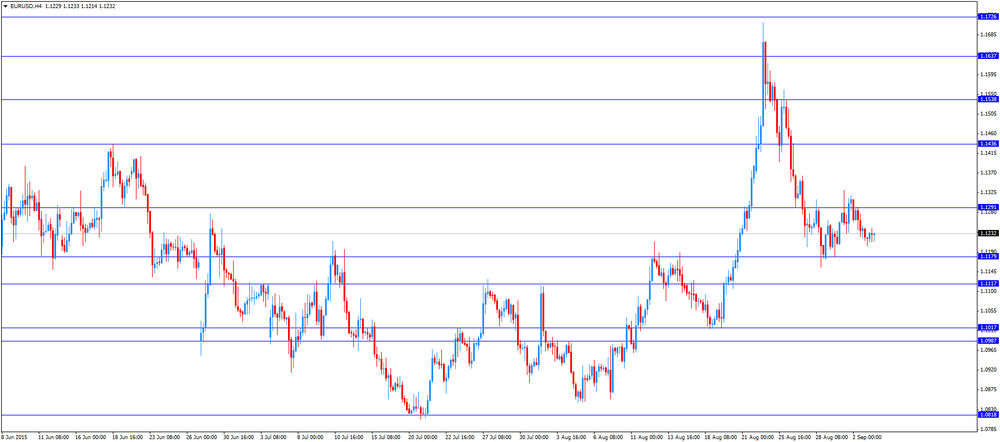The height and width of the screenshot is (442, 1000).
Task: Click the 1.0875 price axis value
Action: pos(987,390)
